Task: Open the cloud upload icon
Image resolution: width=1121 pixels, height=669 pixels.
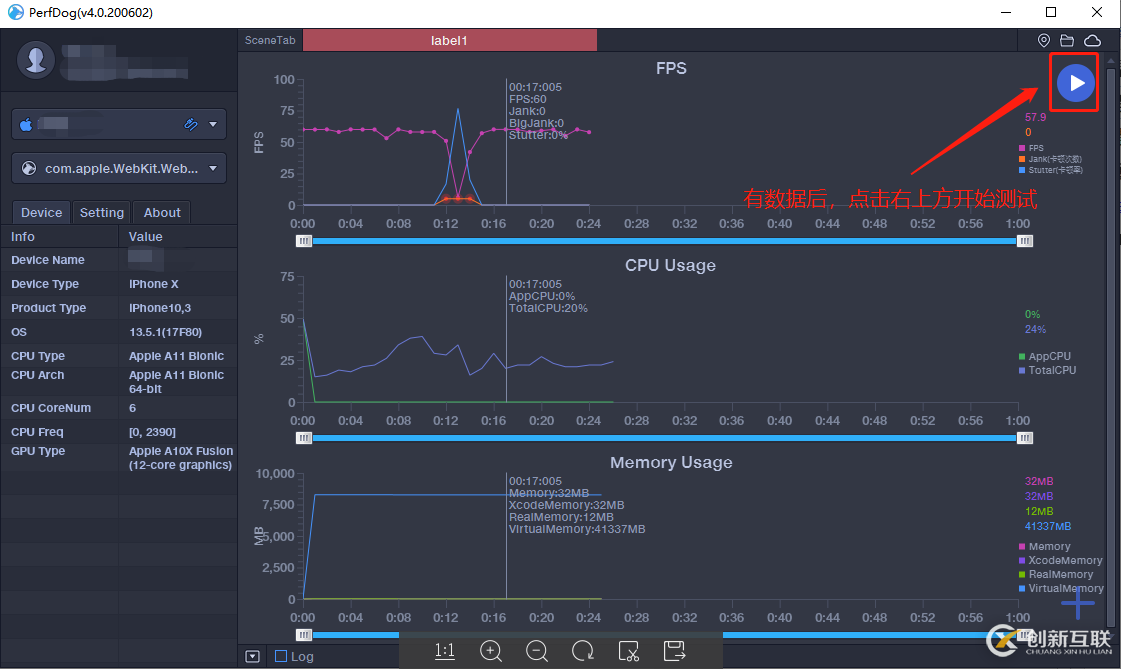Action: (1092, 40)
